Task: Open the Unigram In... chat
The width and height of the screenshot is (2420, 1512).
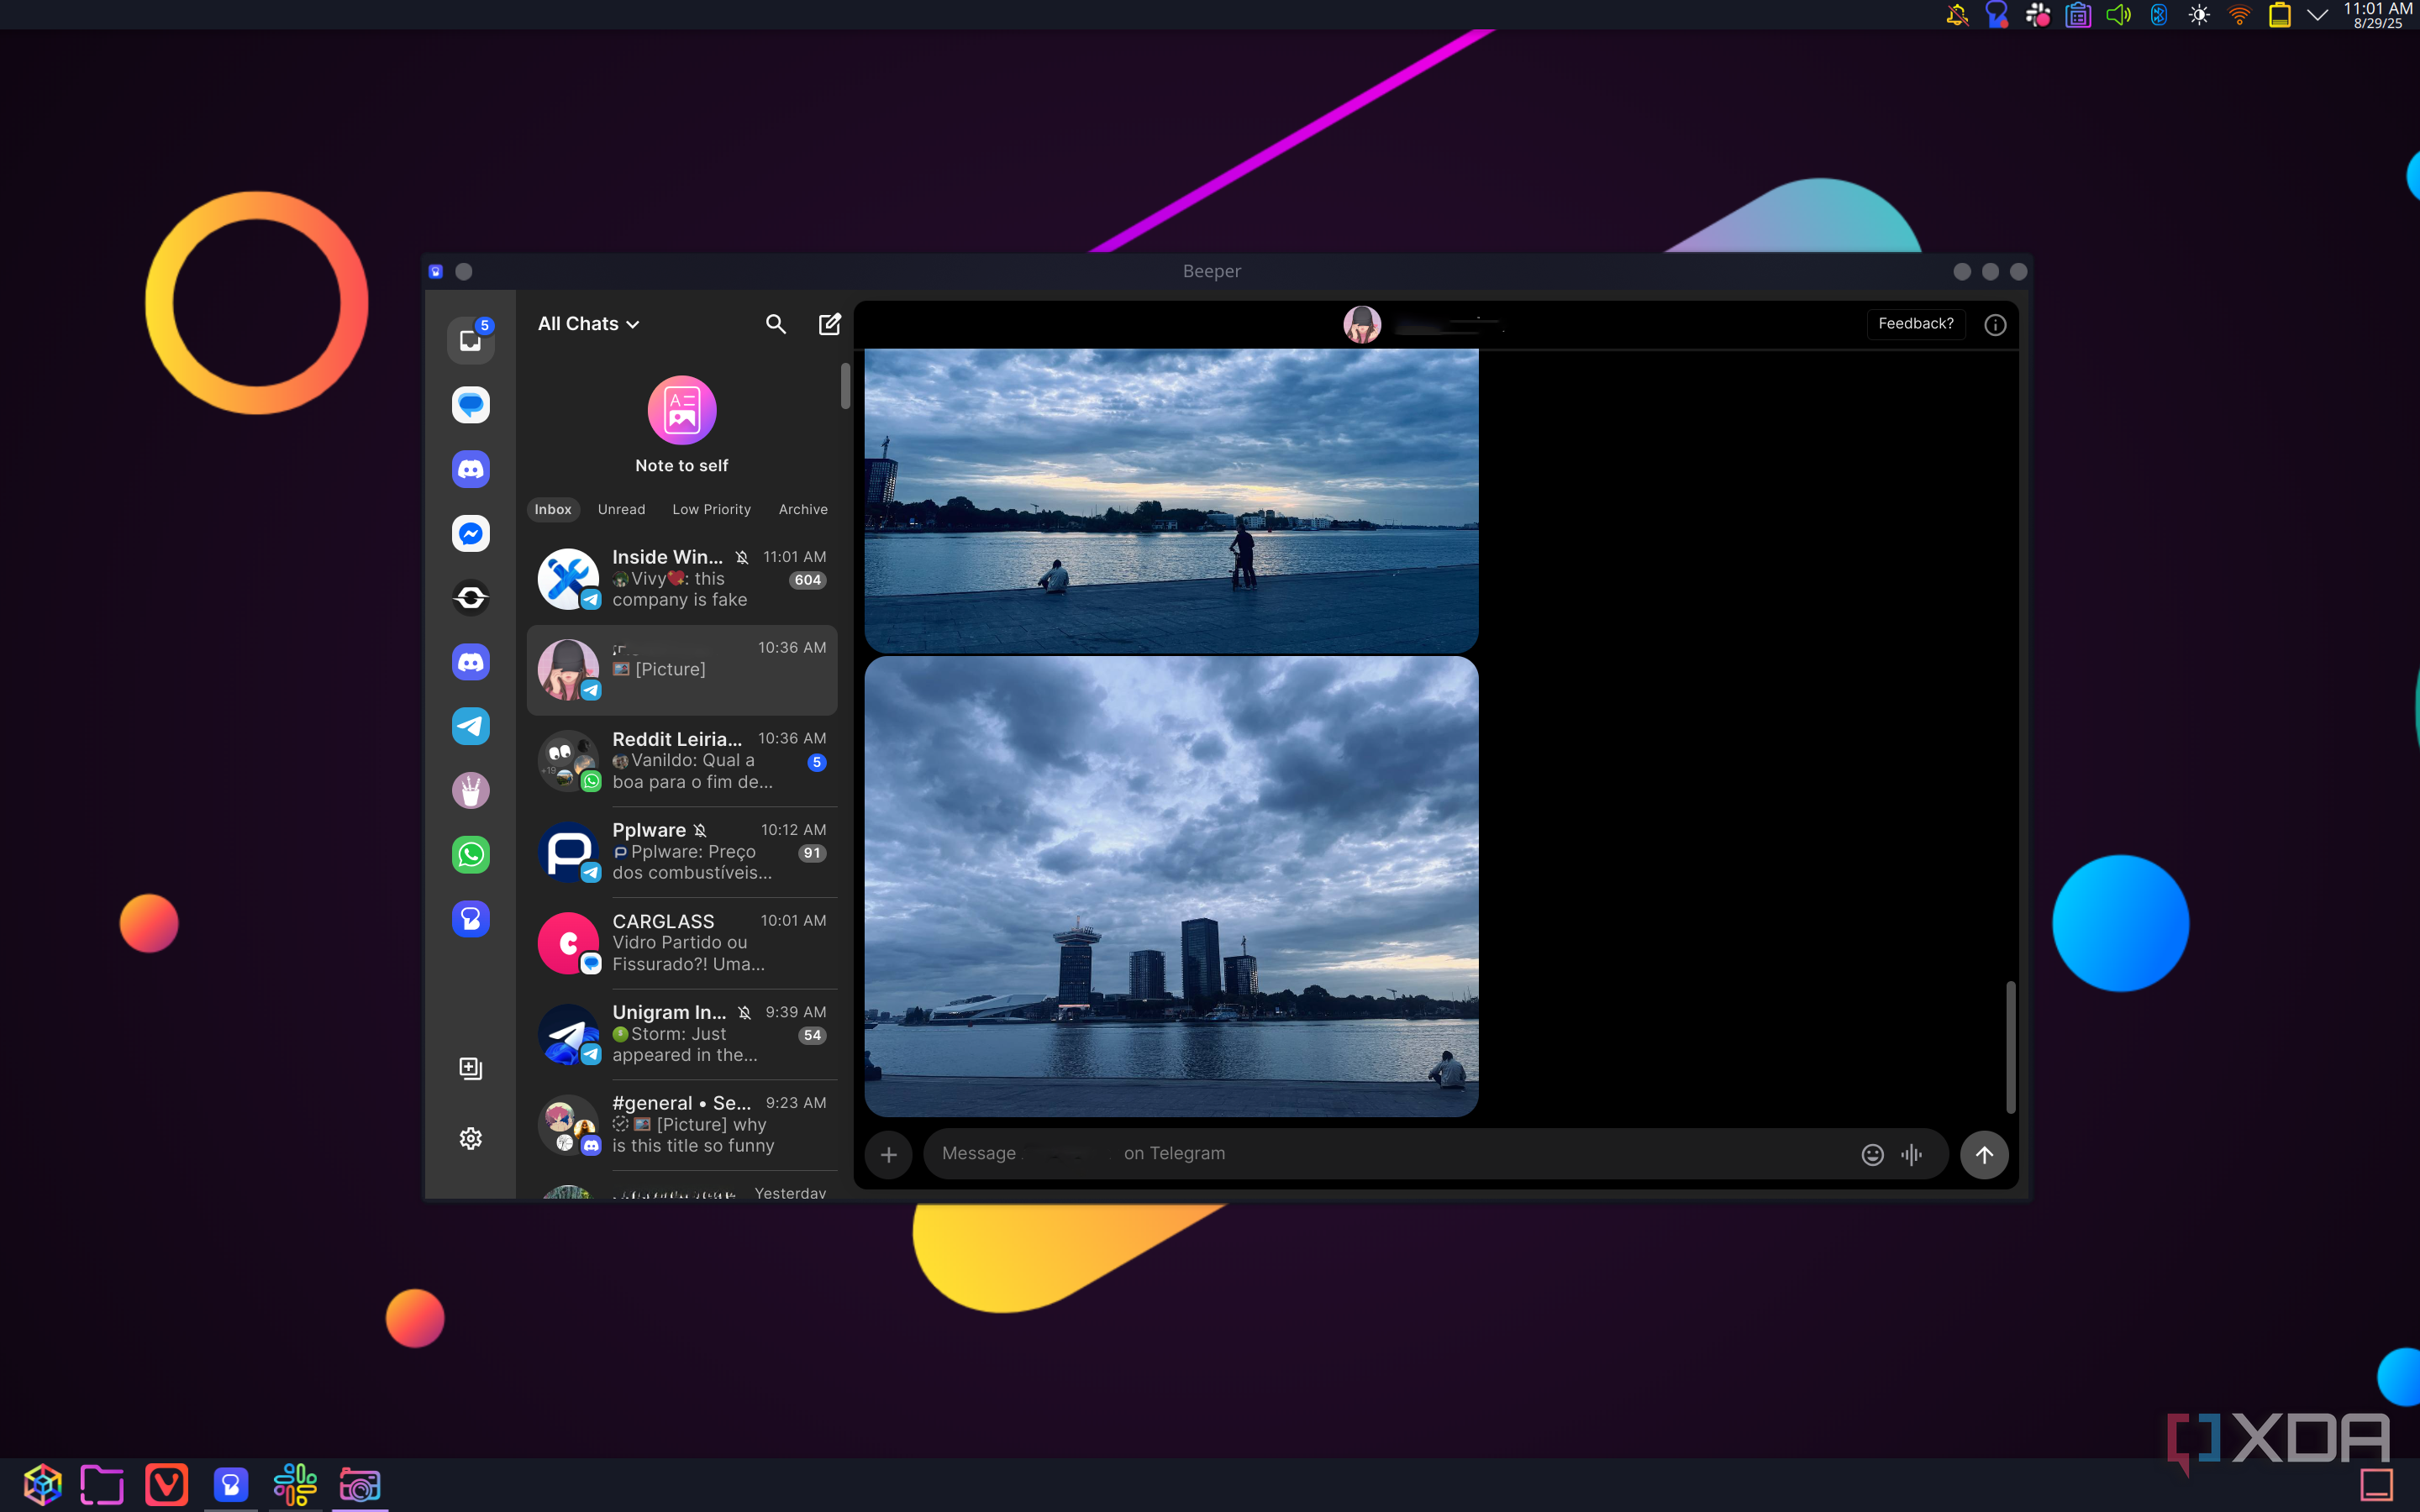Action: point(682,1033)
